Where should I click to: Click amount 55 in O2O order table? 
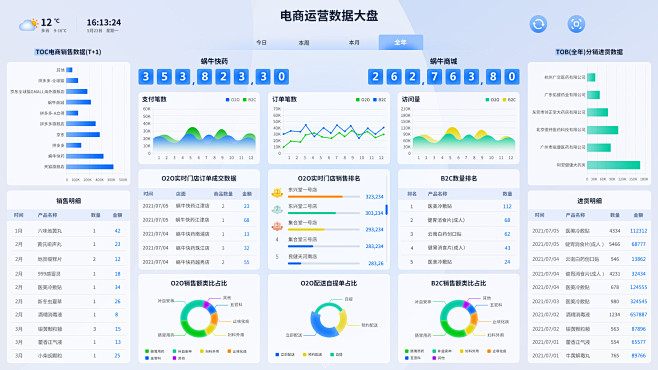click(246, 262)
